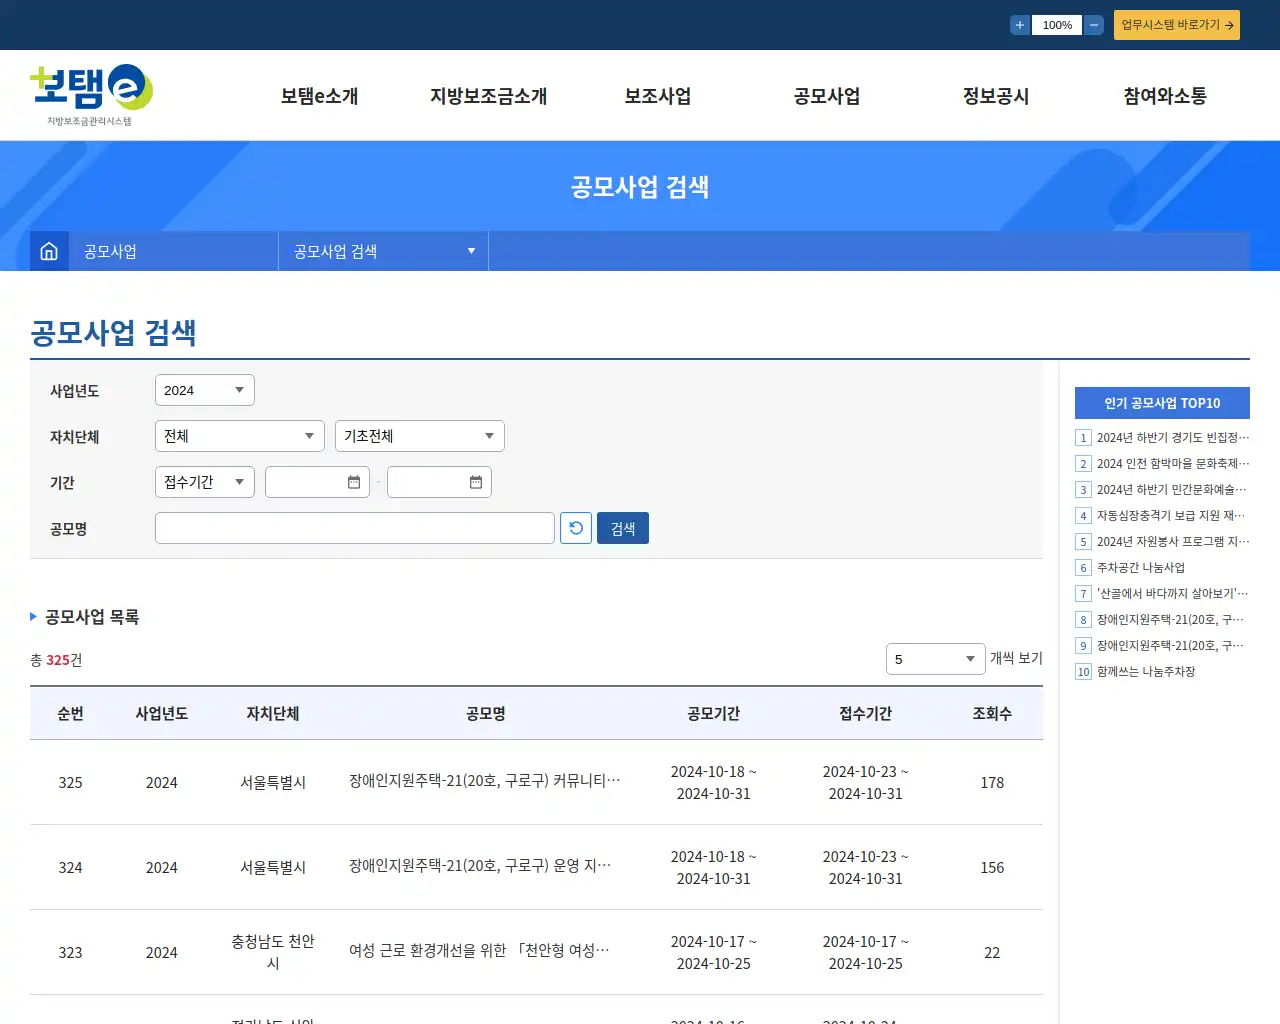1280x1024 pixels.
Task: Expand the 공모사업 검색 breadcrumb dropdown
Action: pos(384,251)
